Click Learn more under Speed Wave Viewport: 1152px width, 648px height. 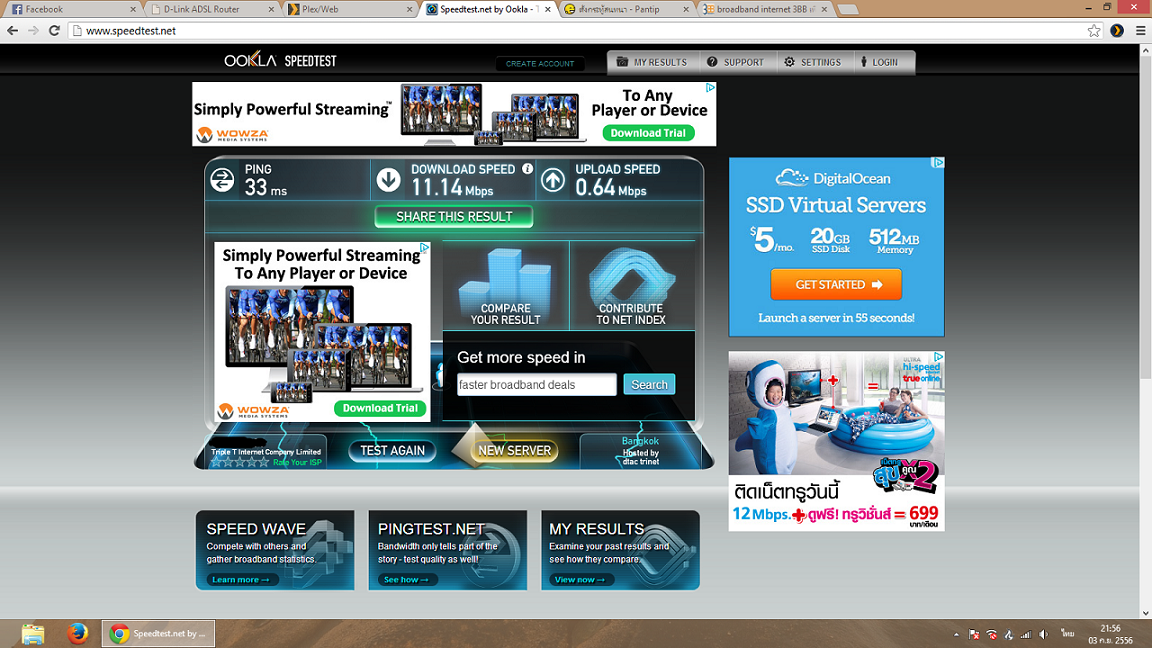(x=240, y=580)
